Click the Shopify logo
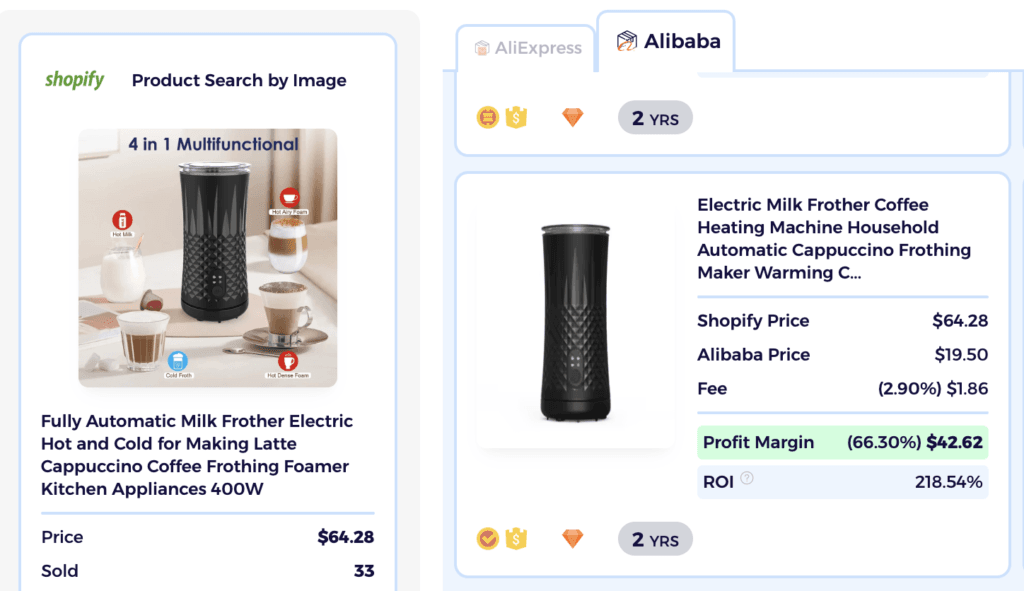 pyautogui.click(x=74, y=81)
